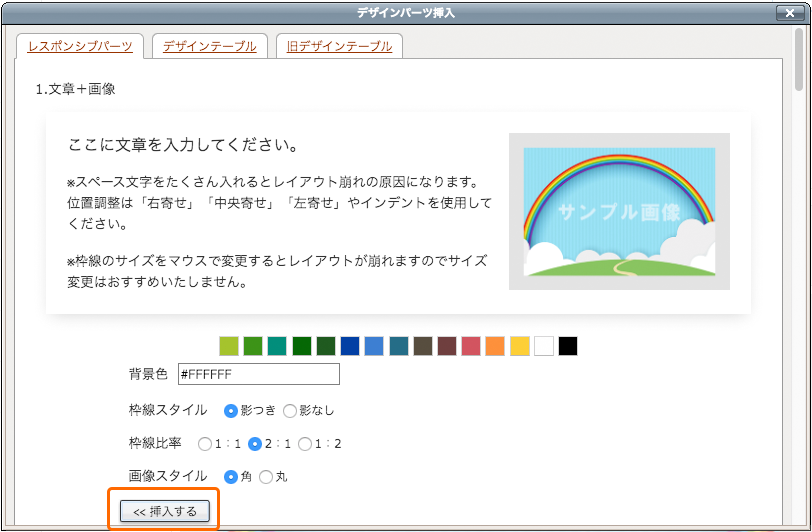Pick the light blue color swatch
The height and width of the screenshot is (532, 812).
pos(374,346)
